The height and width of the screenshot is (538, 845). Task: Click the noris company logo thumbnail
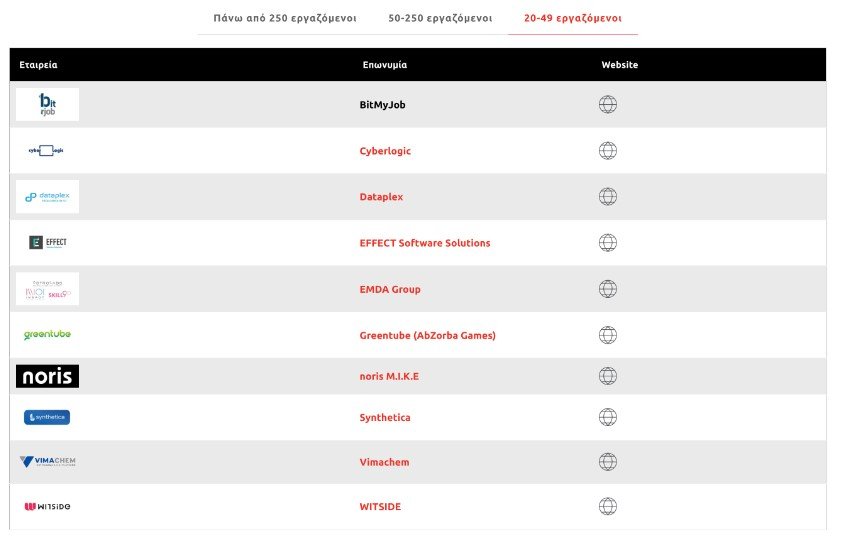point(47,376)
